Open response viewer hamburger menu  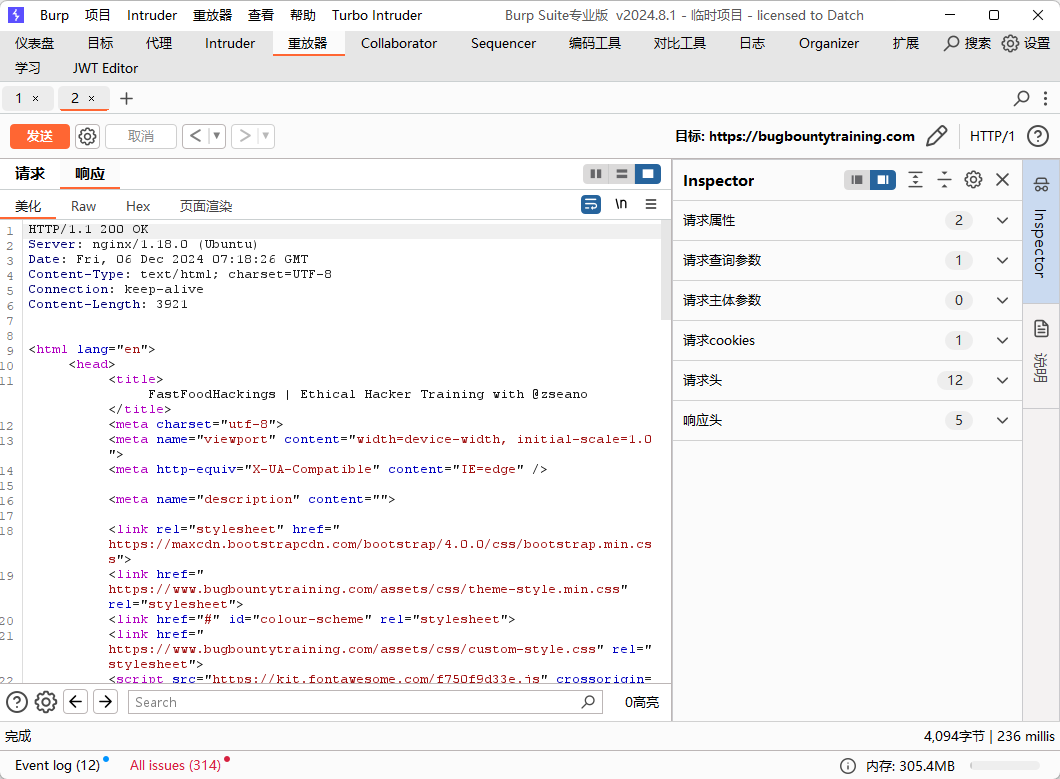point(651,204)
